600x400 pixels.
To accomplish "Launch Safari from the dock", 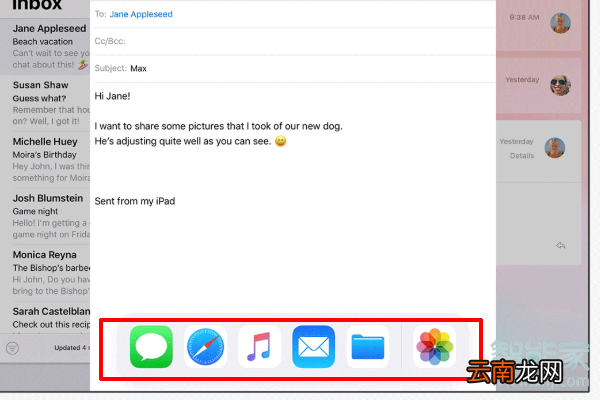I will [205, 347].
